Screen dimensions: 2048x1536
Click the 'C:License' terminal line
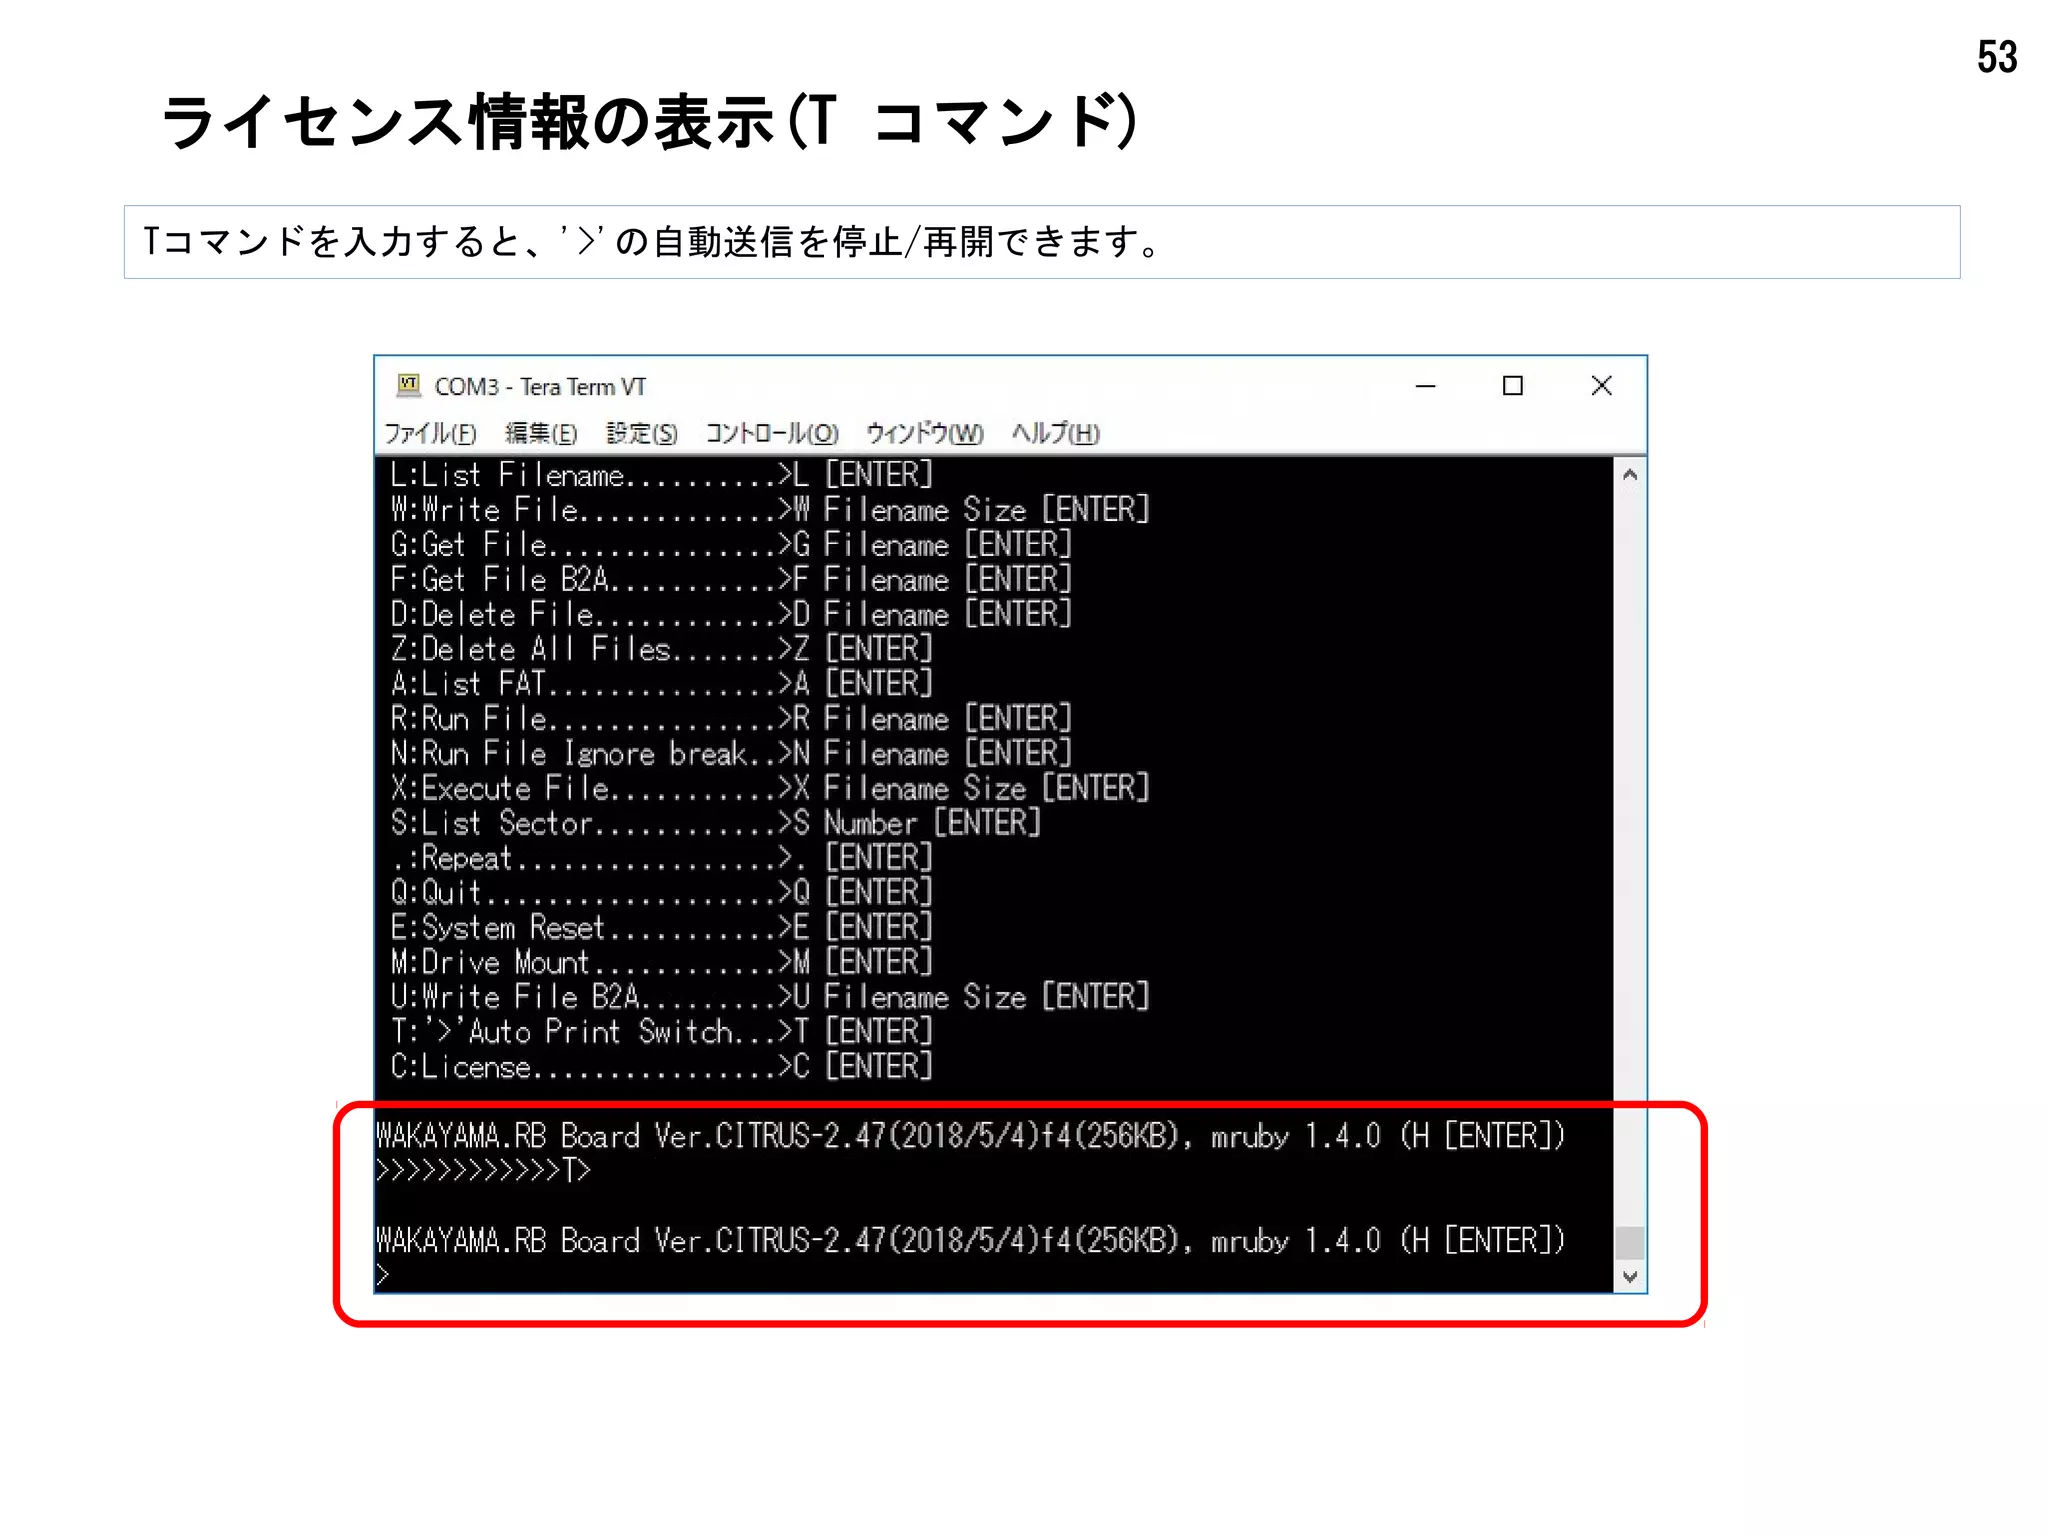coord(661,1066)
